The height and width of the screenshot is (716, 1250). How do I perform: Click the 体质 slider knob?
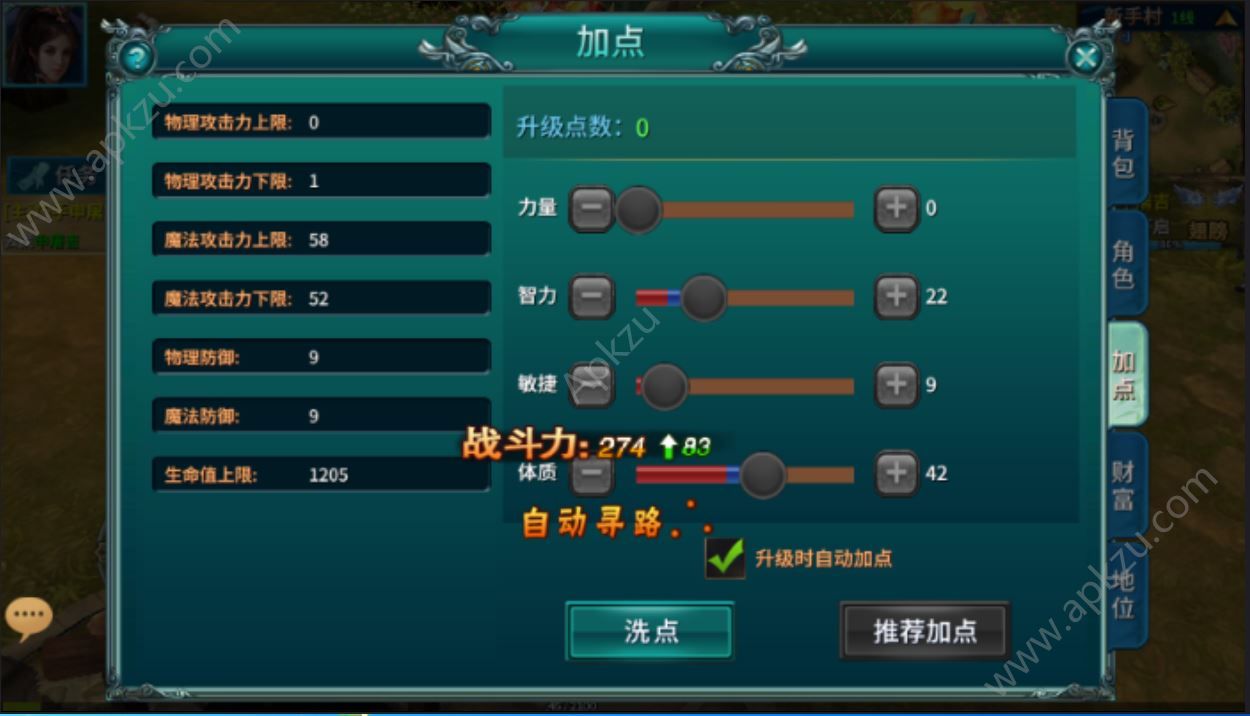(763, 475)
